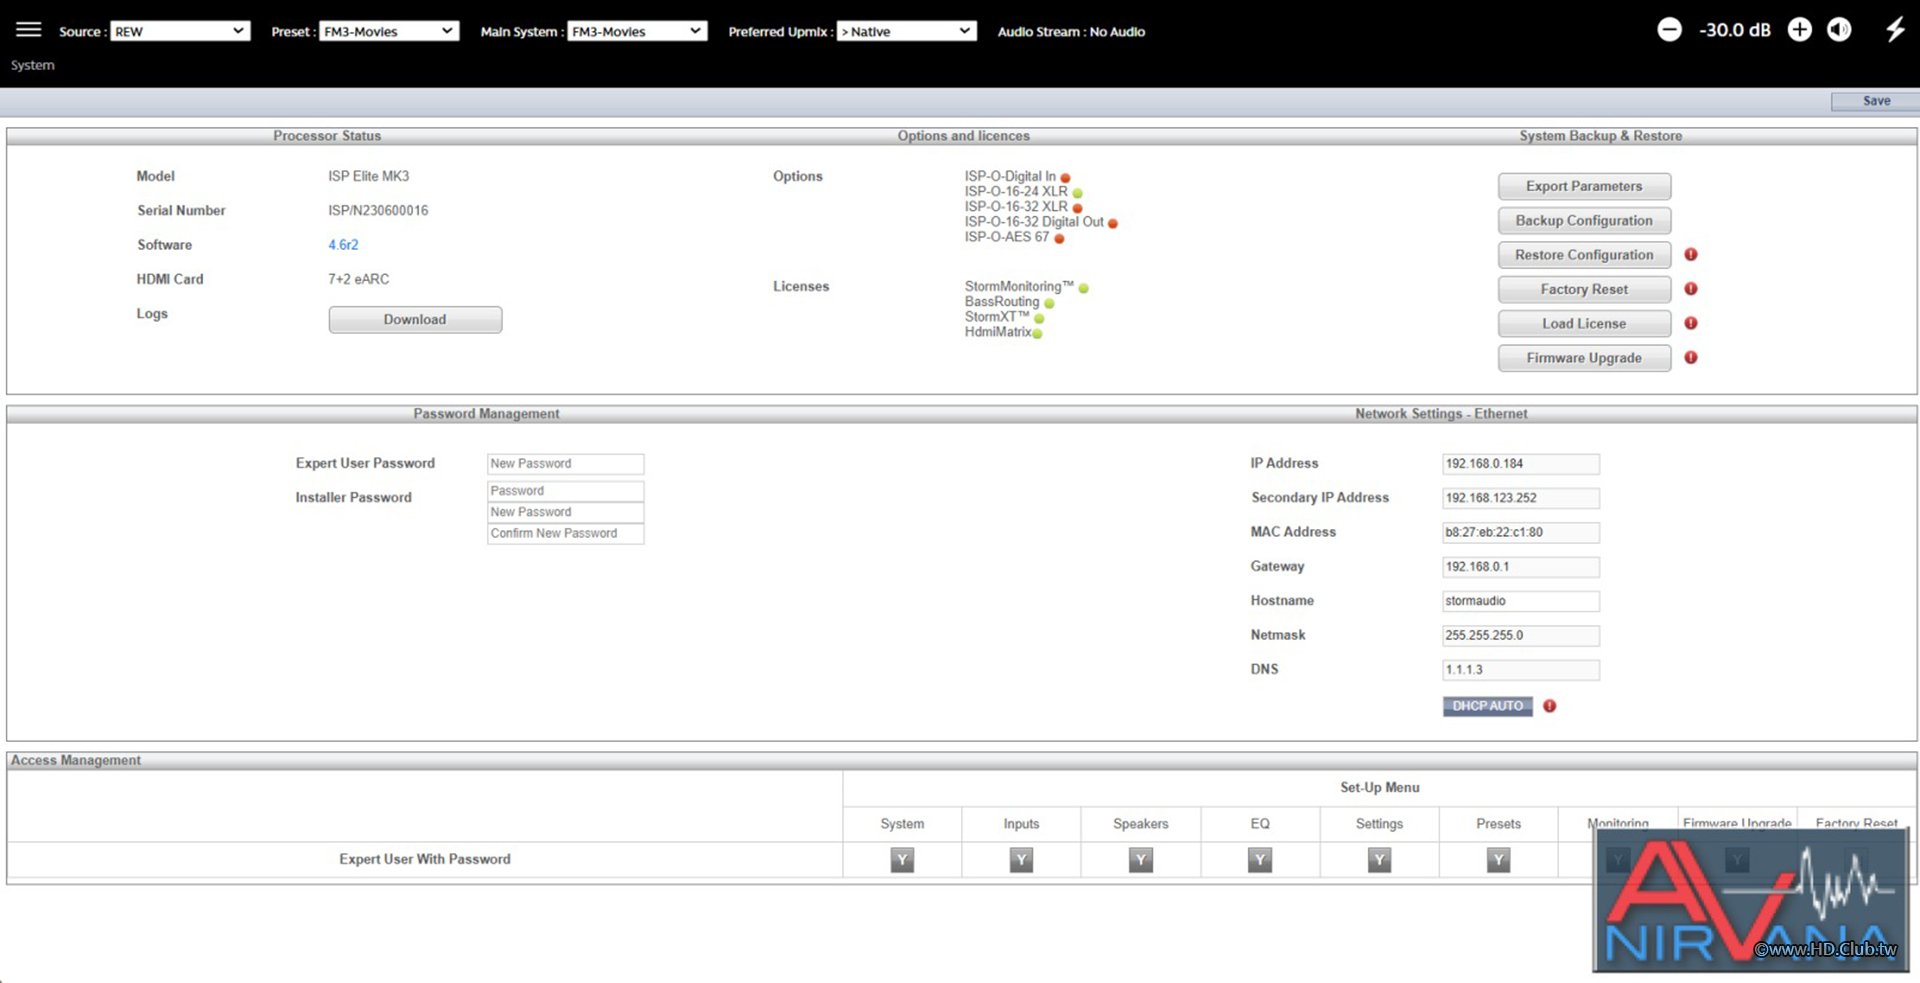Click the lightning bolt power icon
The width and height of the screenshot is (1920, 983).
coord(1895,29)
